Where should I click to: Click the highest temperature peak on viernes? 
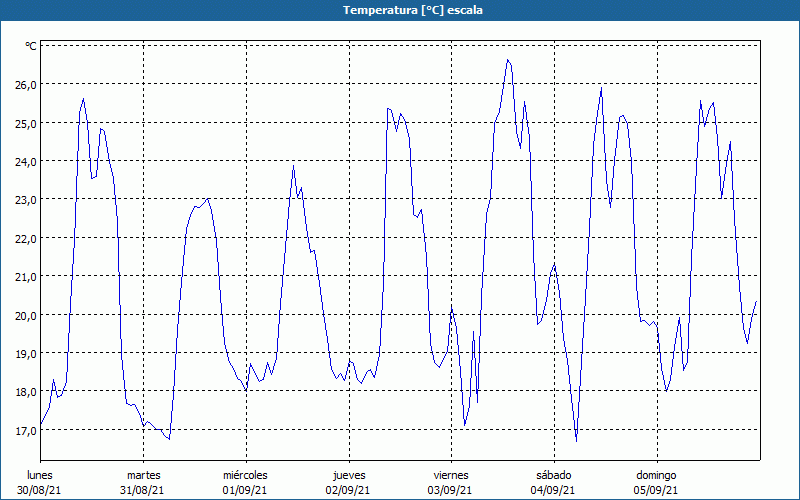[x=508, y=60]
